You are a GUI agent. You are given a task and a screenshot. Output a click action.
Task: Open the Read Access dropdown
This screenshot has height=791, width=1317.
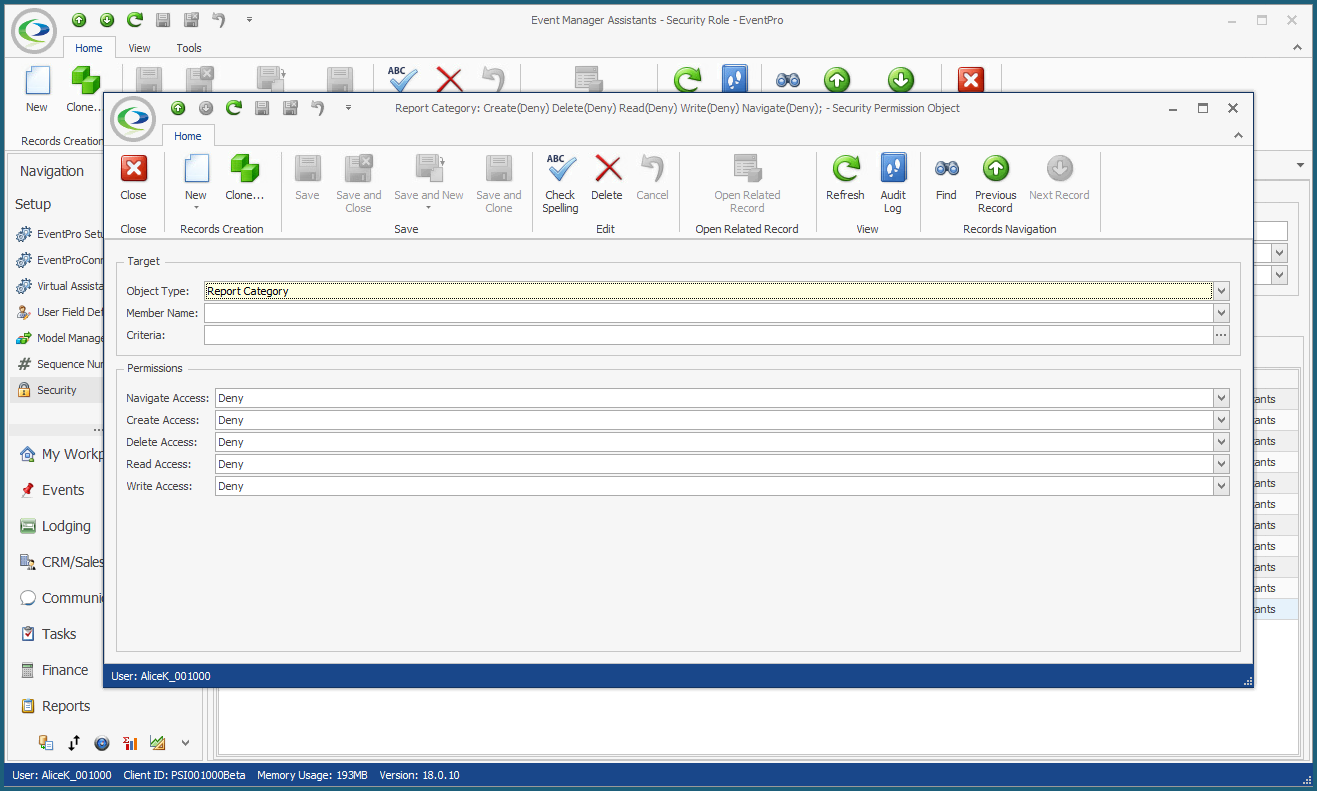coord(1221,464)
